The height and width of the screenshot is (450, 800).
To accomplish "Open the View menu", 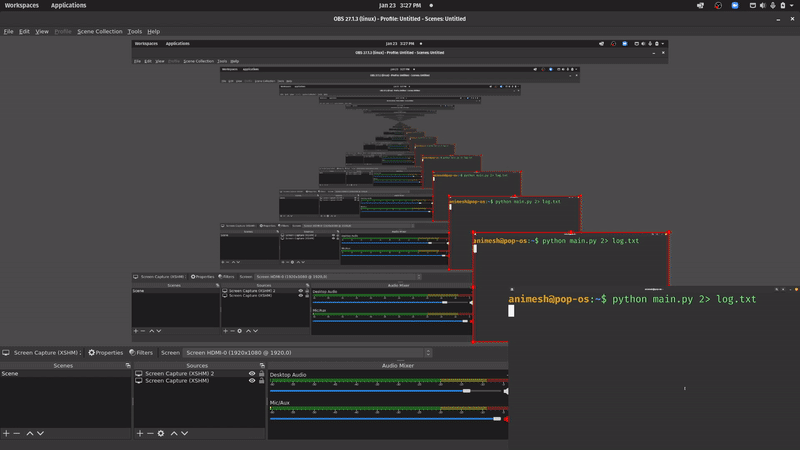I will [x=42, y=32].
